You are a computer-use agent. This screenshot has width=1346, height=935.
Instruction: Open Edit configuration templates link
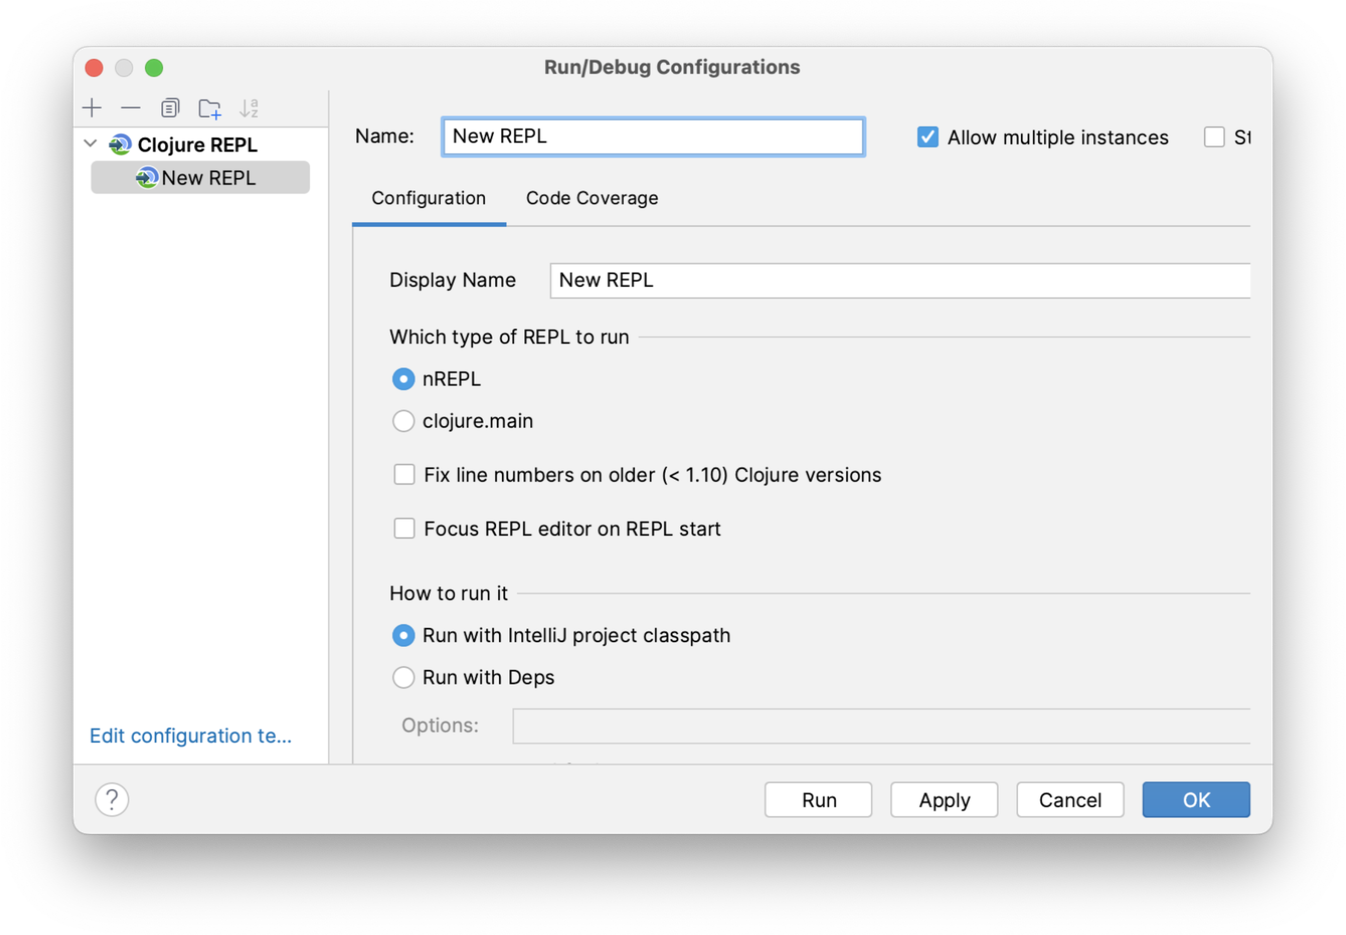tap(191, 736)
